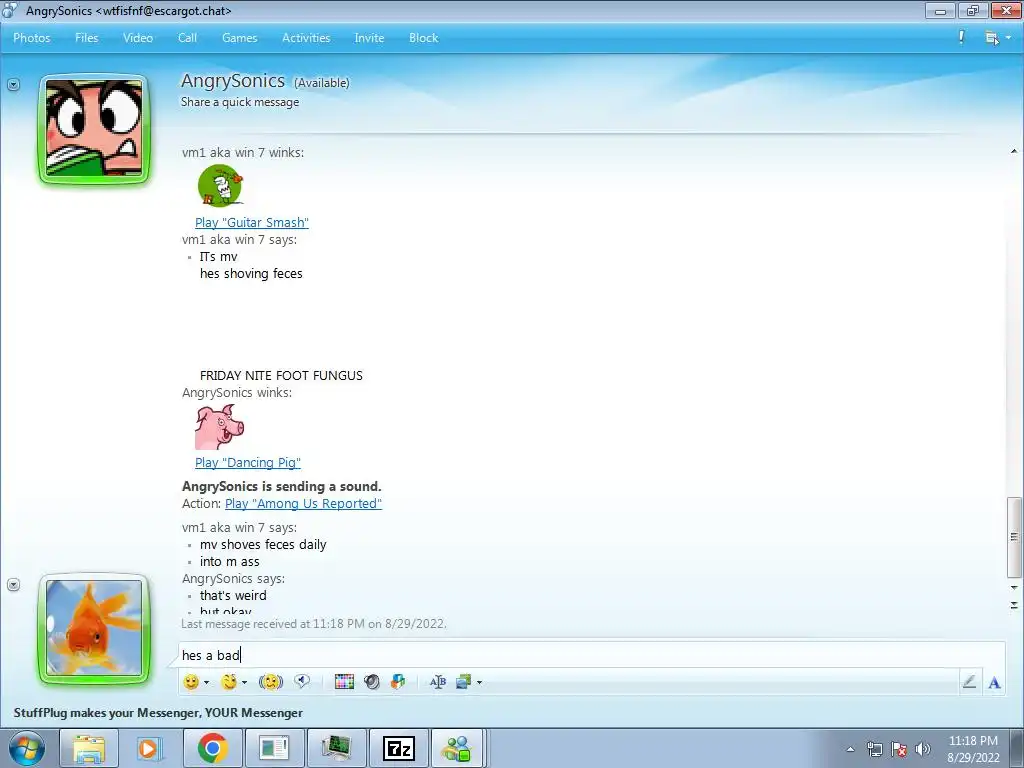Open the color grid plugin icon
Image resolution: width=1024 pixels, height=768 pixels.
point(344,682)
